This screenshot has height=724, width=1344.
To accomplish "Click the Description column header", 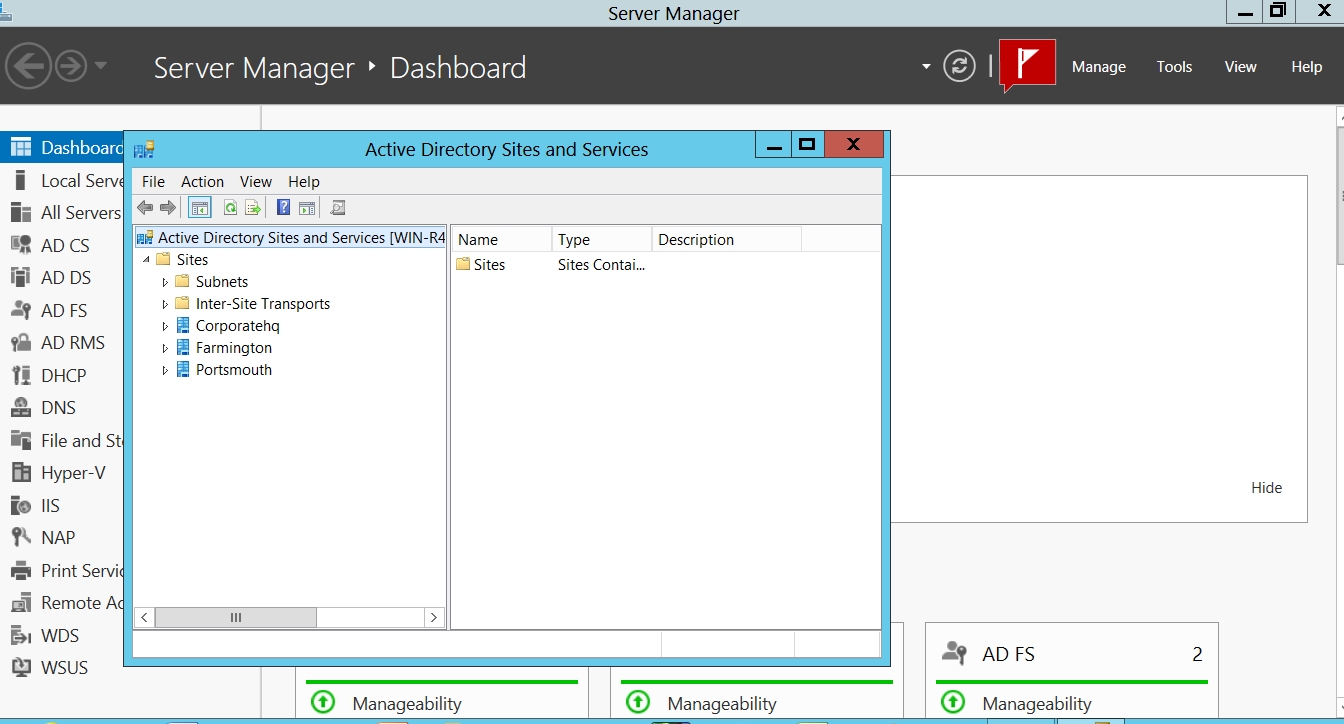I will tap(727, 240).
